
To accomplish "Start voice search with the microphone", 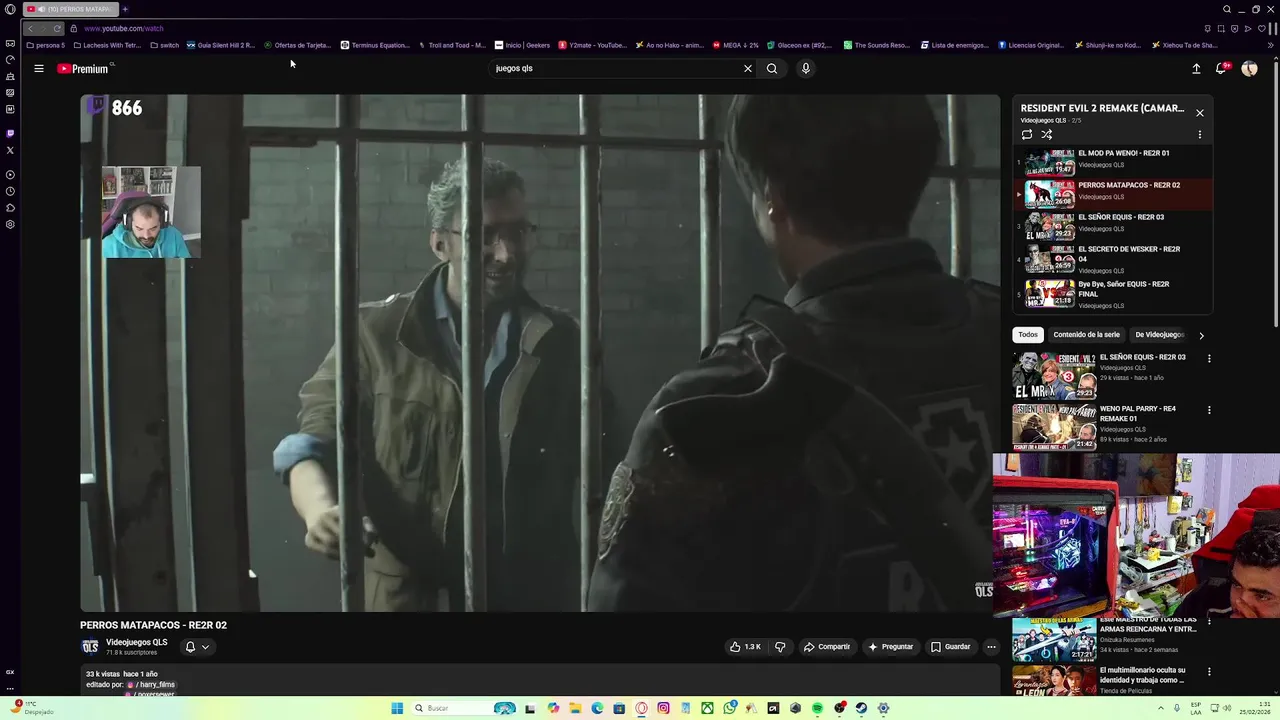I will point(806,69).
